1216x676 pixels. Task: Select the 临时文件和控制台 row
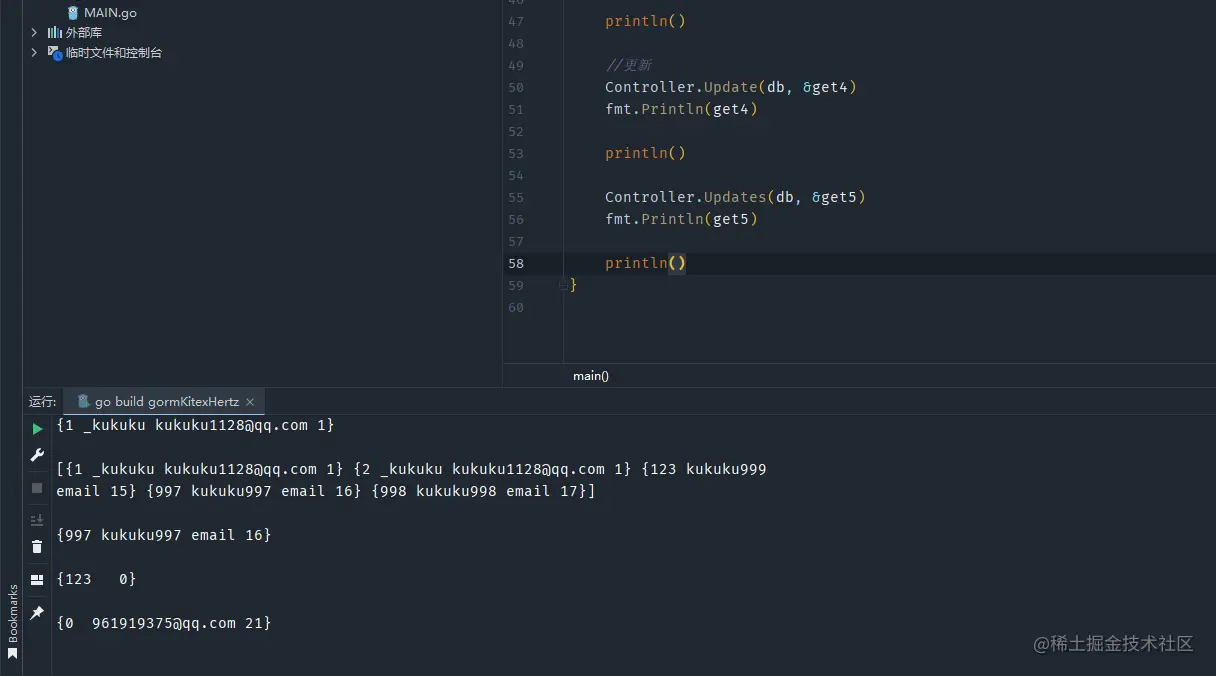point(114,52)
